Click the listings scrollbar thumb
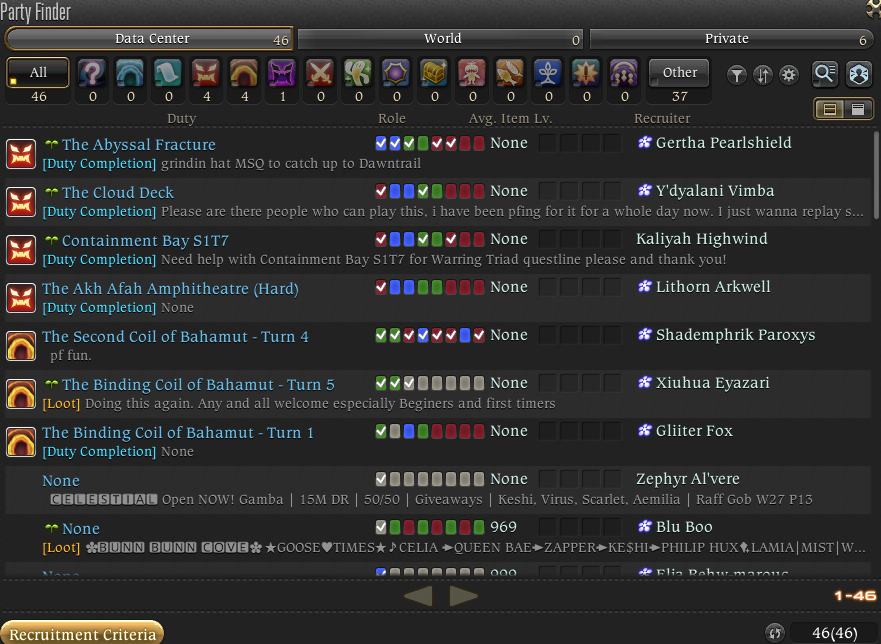This screenshot has height=644, width=881. coord(877,175)
